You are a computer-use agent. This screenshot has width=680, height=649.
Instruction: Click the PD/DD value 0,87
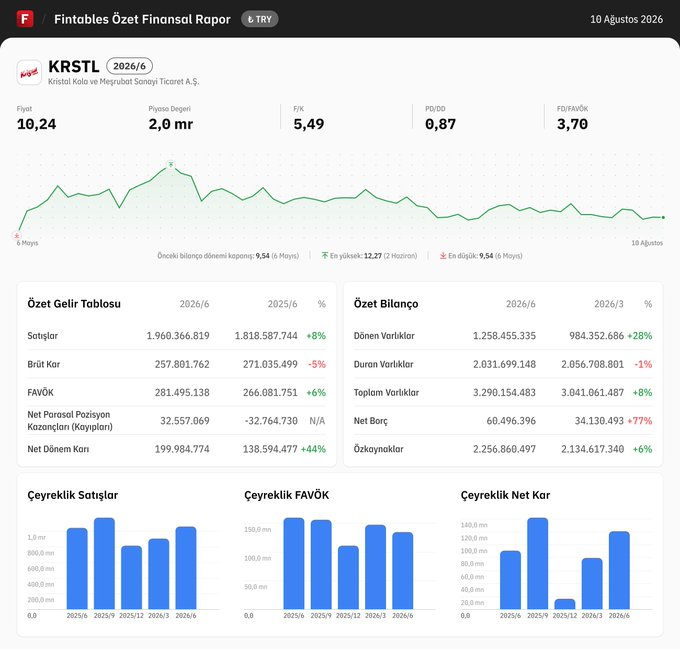[x=441, y=124]
